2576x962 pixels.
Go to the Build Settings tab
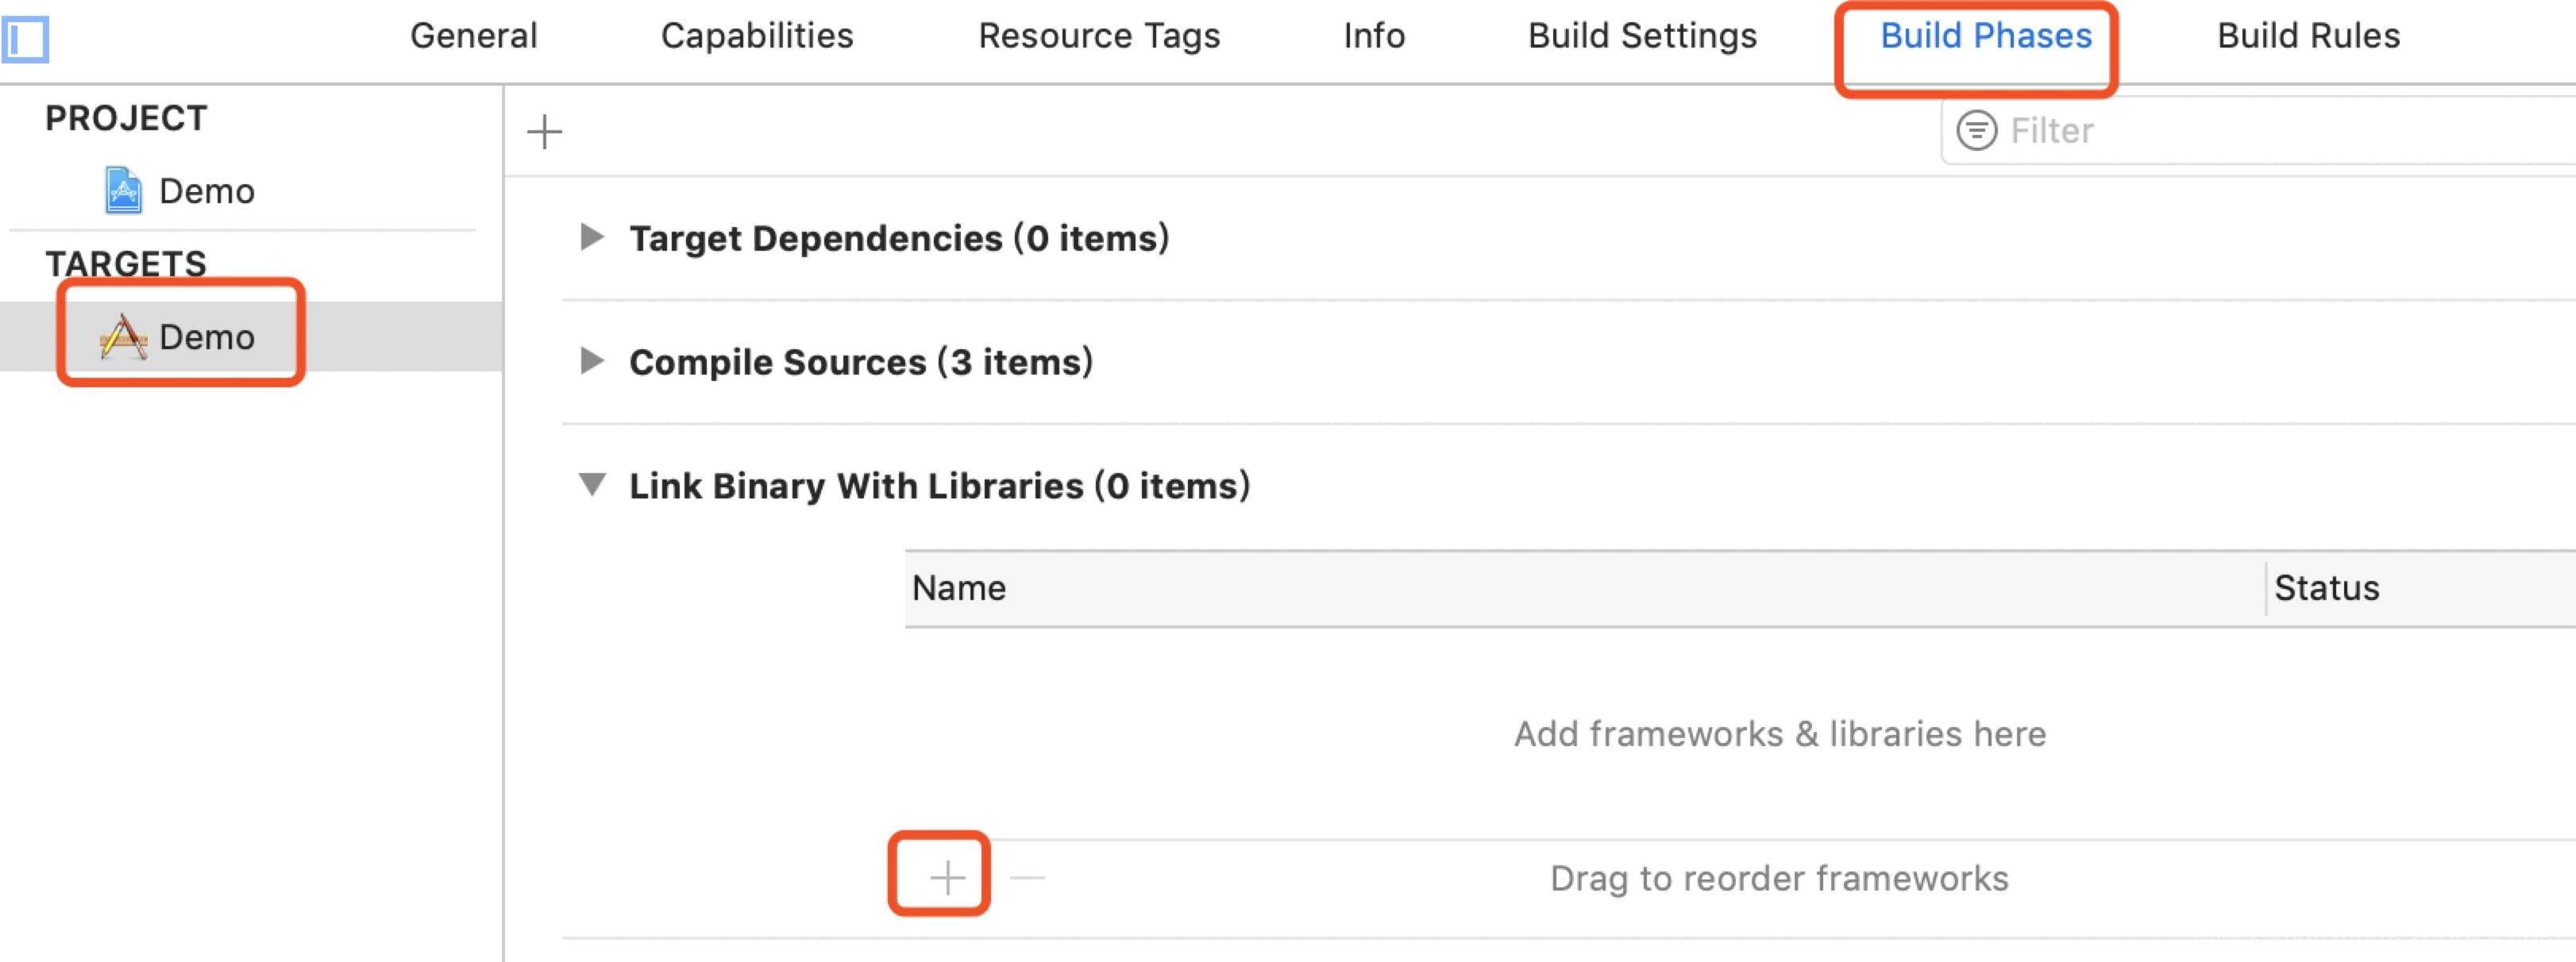pos(1642,36)
